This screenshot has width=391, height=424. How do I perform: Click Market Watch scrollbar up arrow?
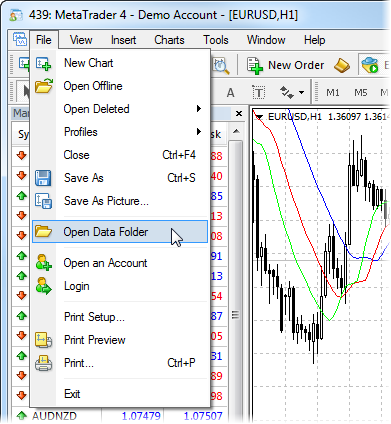pos(236,131)
